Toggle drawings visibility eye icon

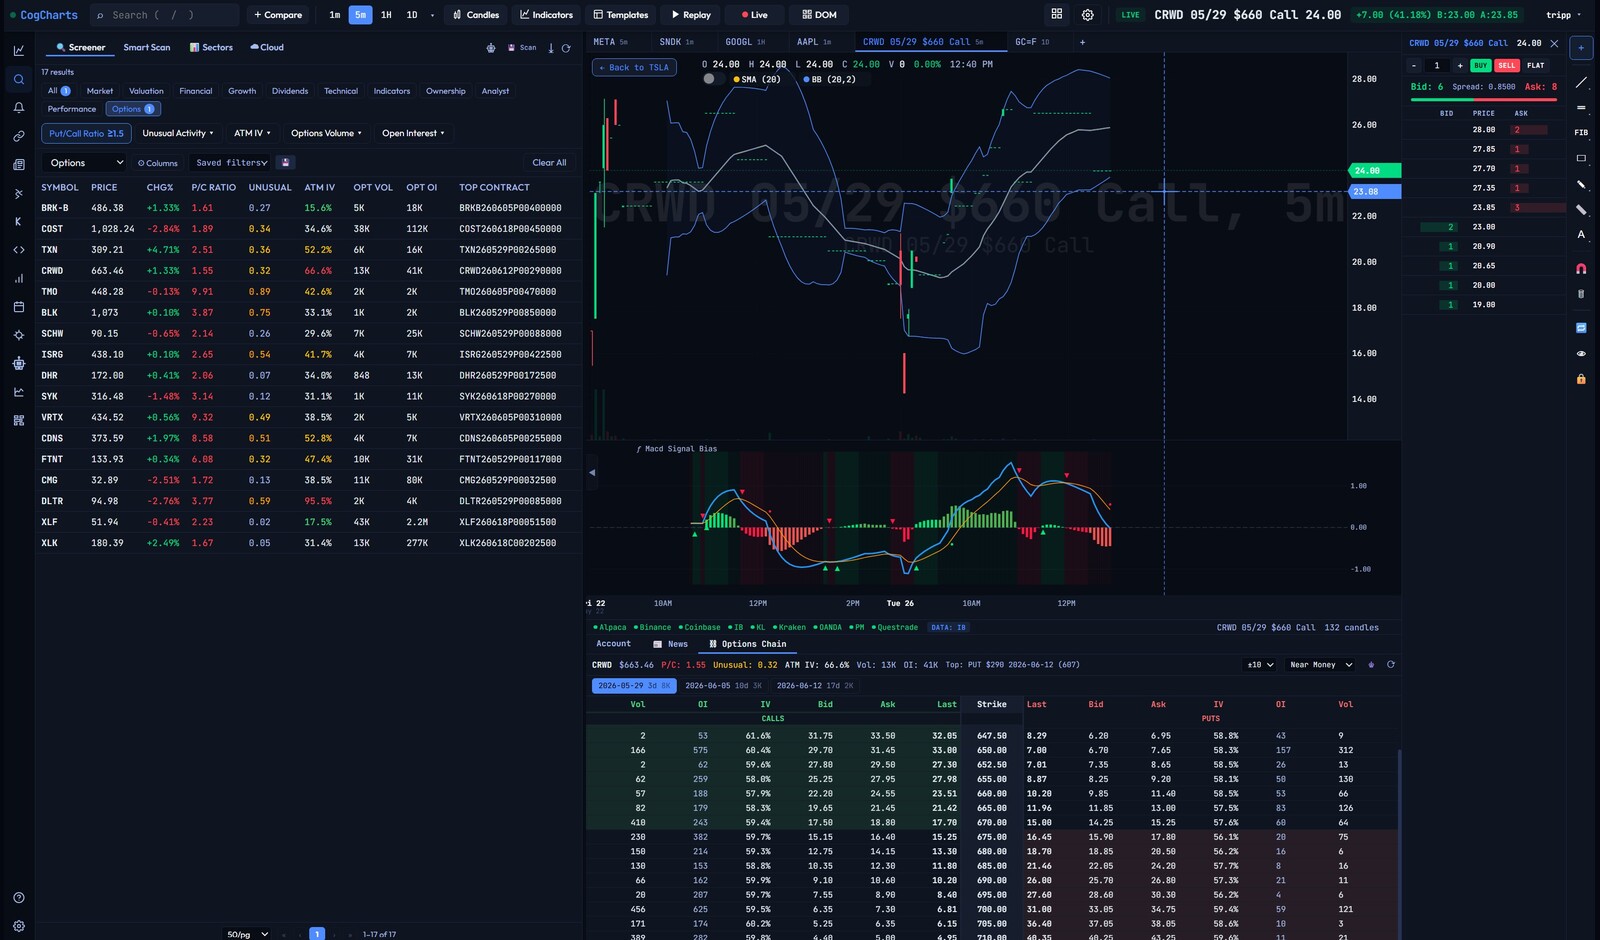click(x=1581, y=353)
